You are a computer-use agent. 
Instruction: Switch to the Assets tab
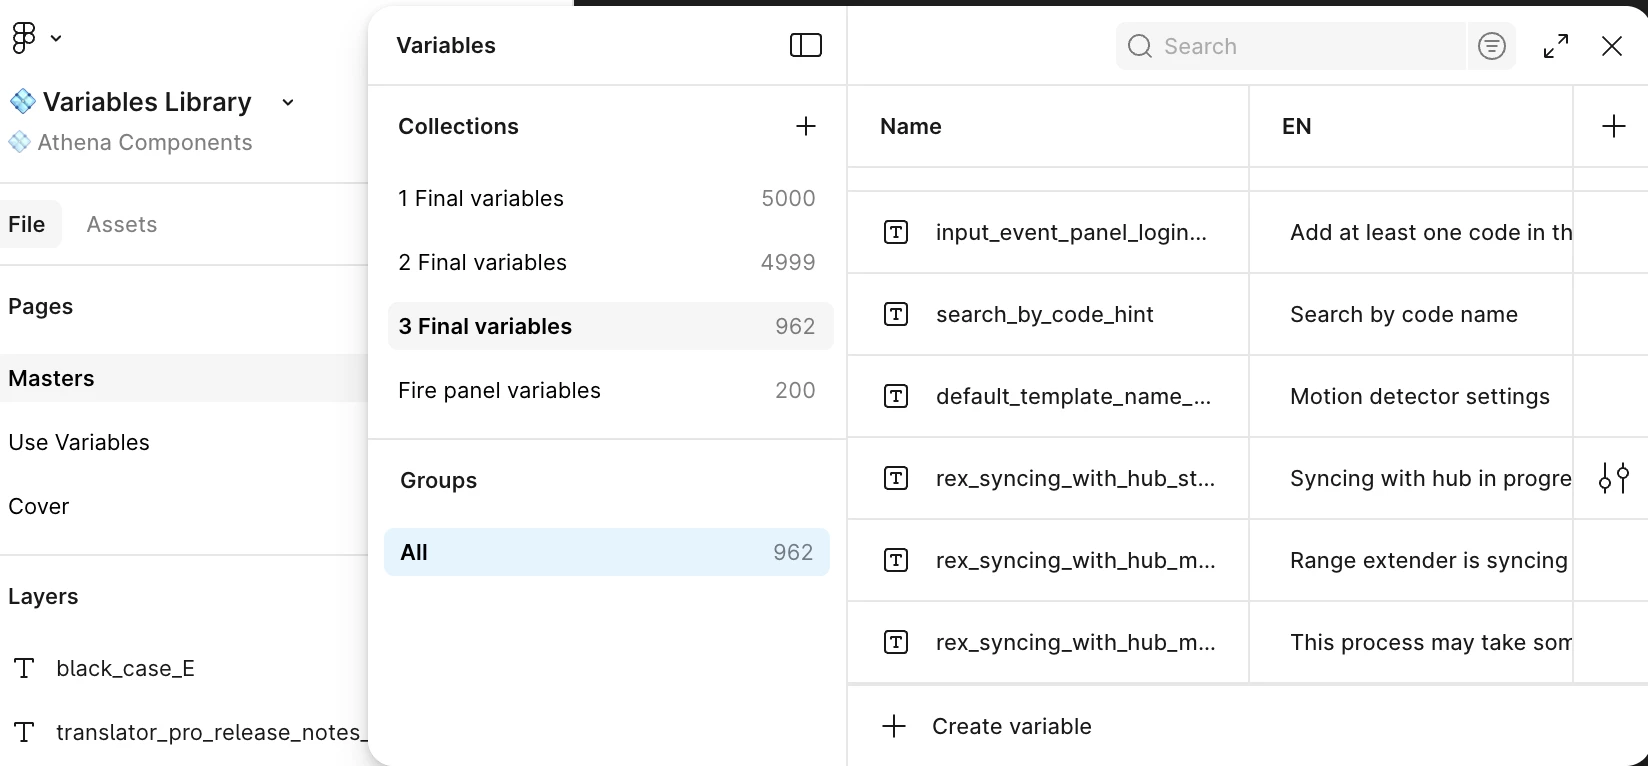click(122, 224)
